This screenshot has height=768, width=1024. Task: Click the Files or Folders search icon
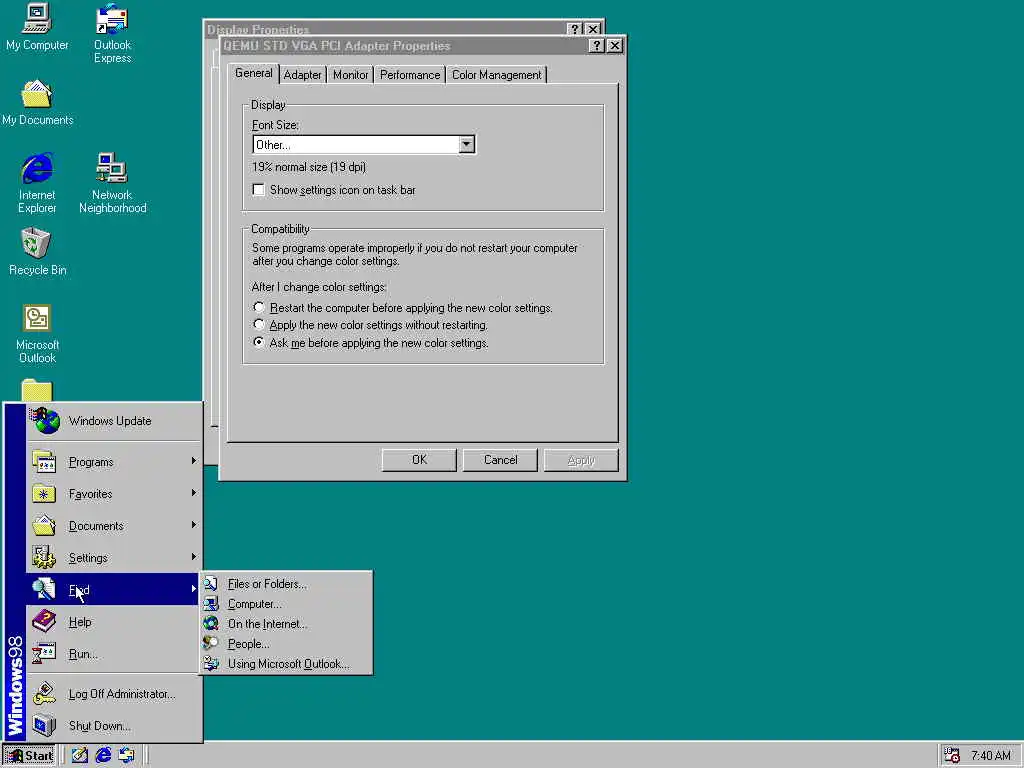pyautogui.click(x=211, y=584)
